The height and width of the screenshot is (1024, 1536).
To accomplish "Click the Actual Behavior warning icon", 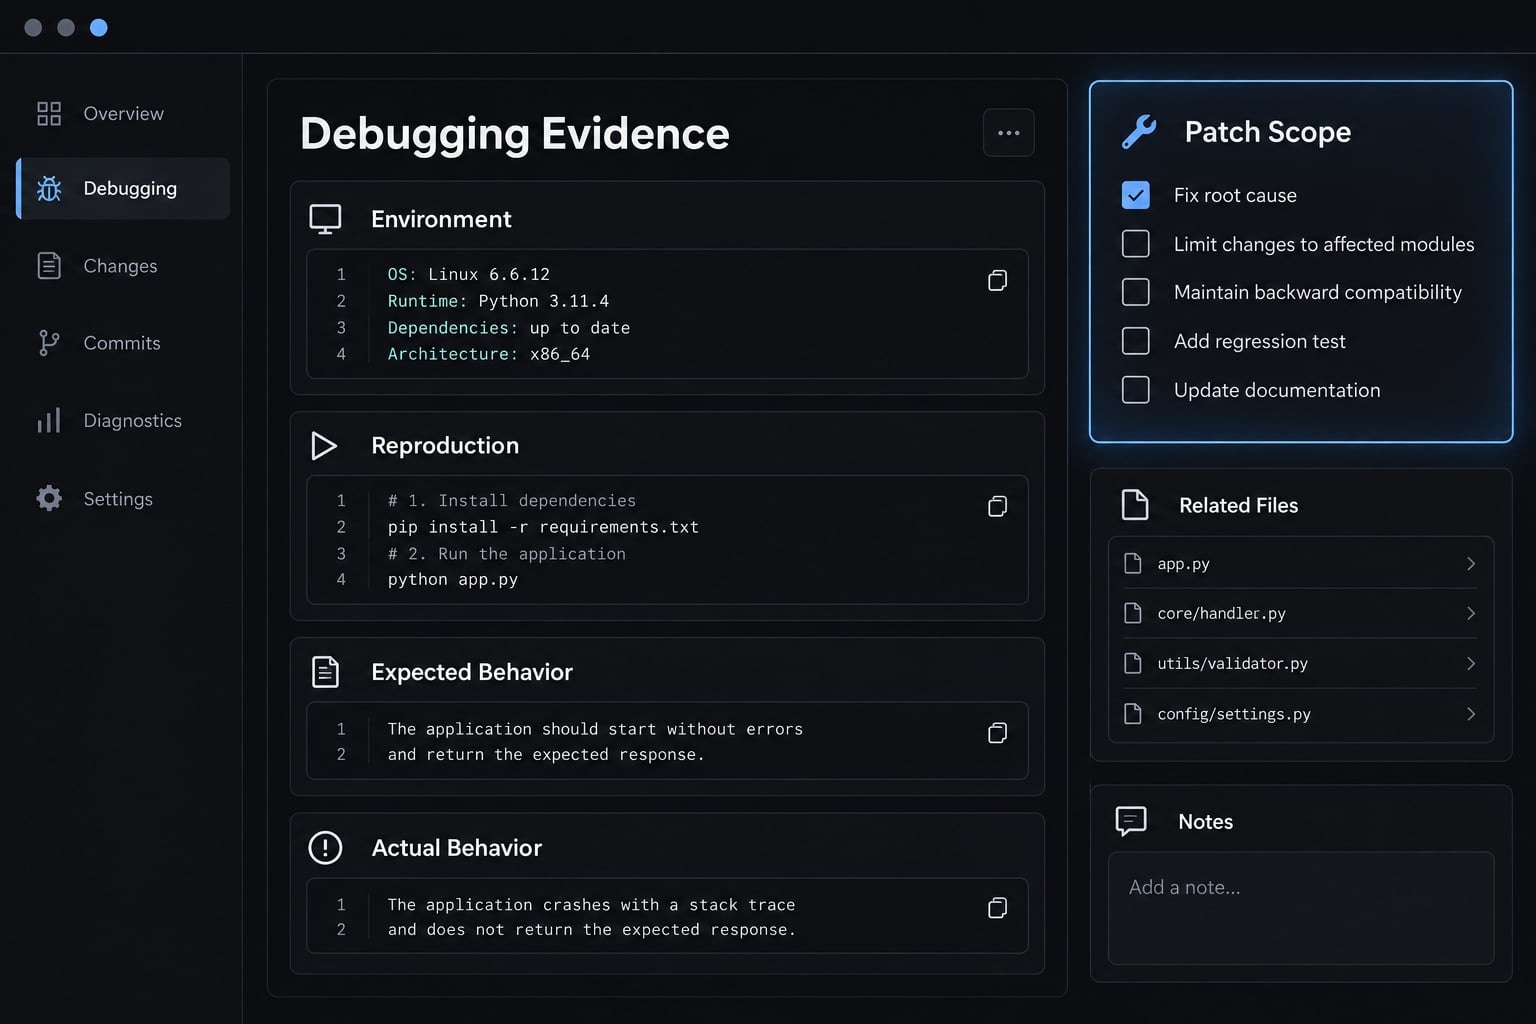I will click(325, 848).
